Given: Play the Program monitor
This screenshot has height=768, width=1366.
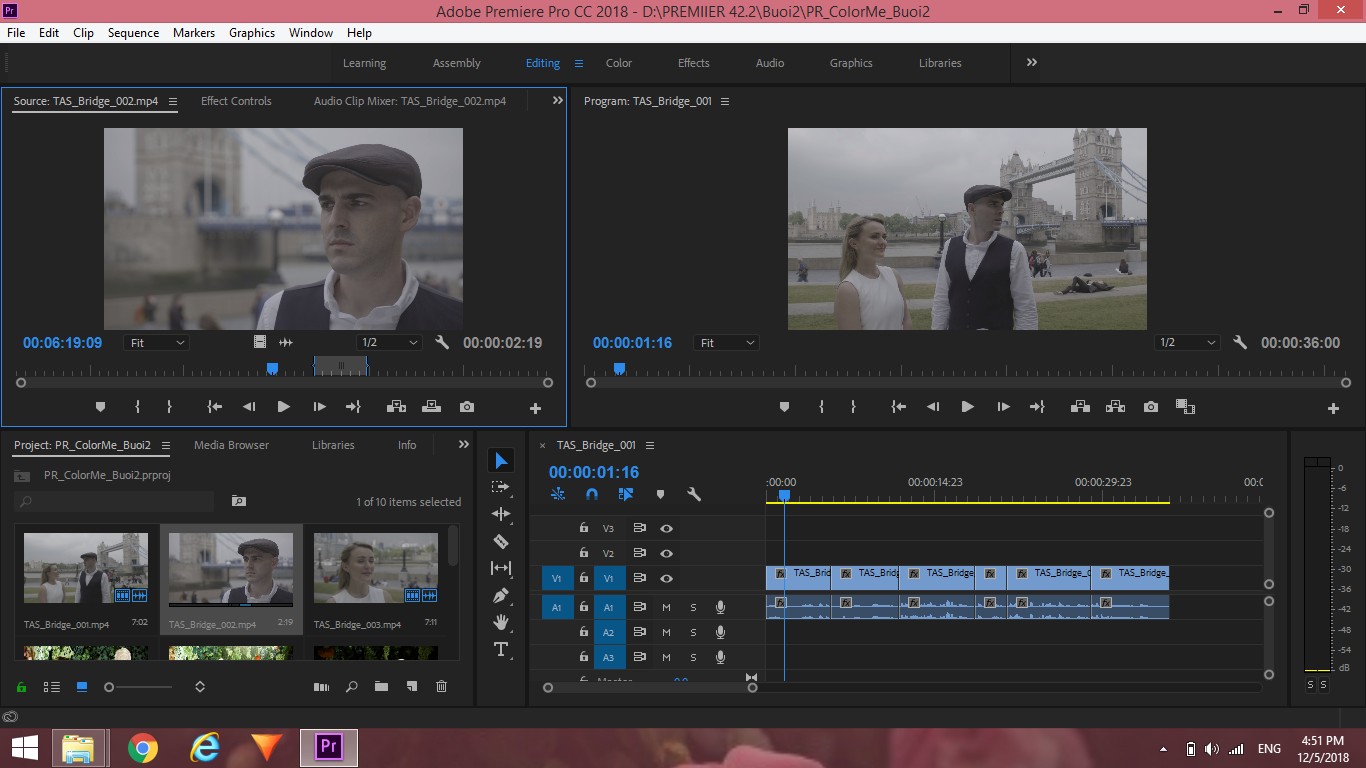Looking at the screenshot, I should [967, 407].
